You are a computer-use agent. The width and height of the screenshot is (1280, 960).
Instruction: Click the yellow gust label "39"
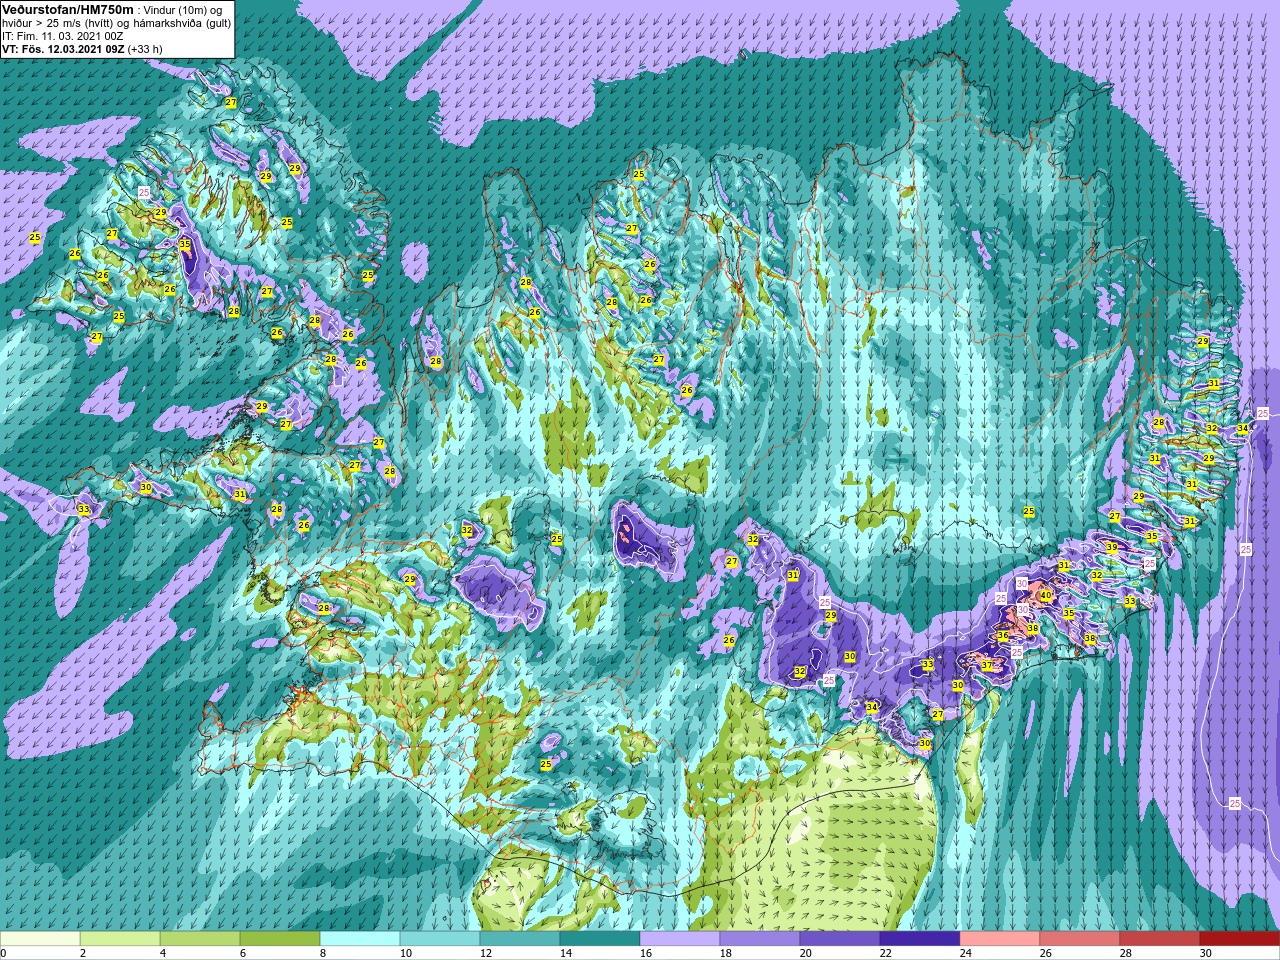1112,547
